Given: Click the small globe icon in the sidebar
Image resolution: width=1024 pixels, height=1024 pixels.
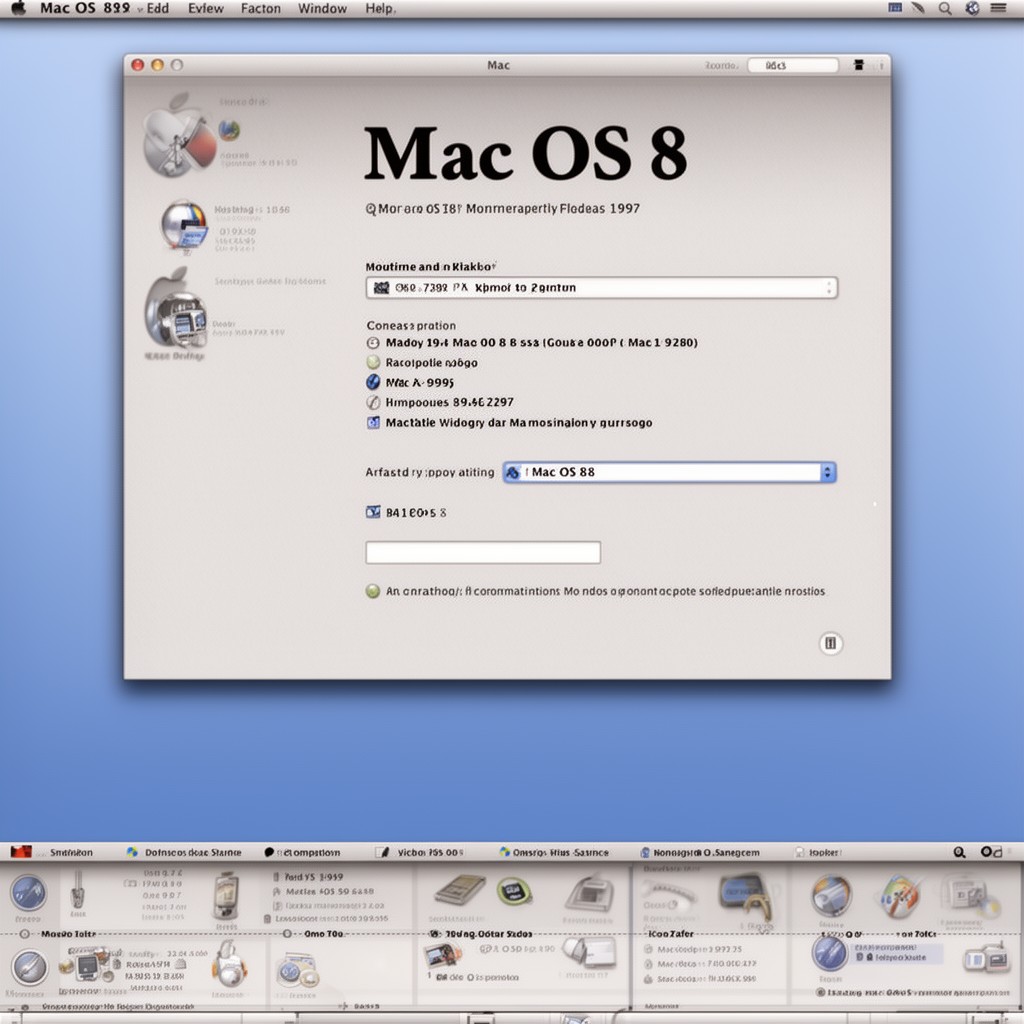Looking at the screenshot, I should point(229,130).
